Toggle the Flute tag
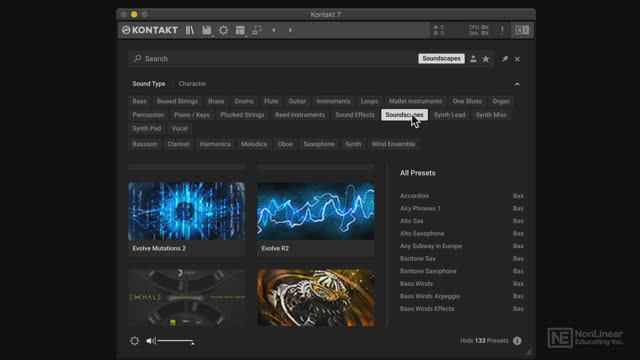This screenshot has height=360, width=640. (x=271, y=101)
